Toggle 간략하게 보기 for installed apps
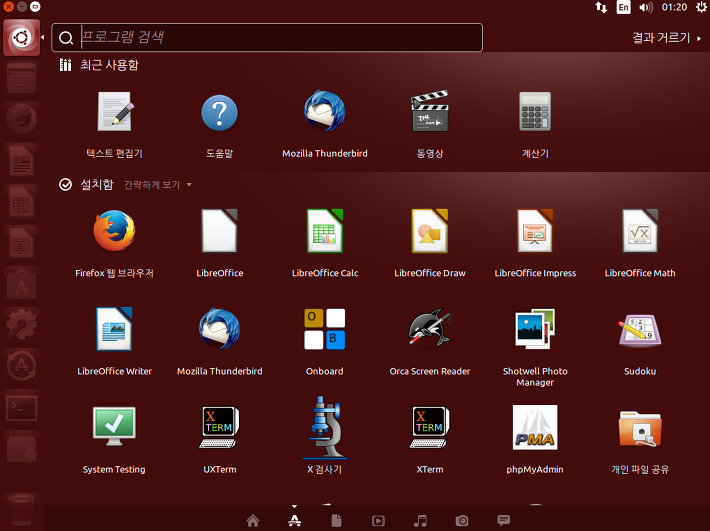 click(158, 185)
